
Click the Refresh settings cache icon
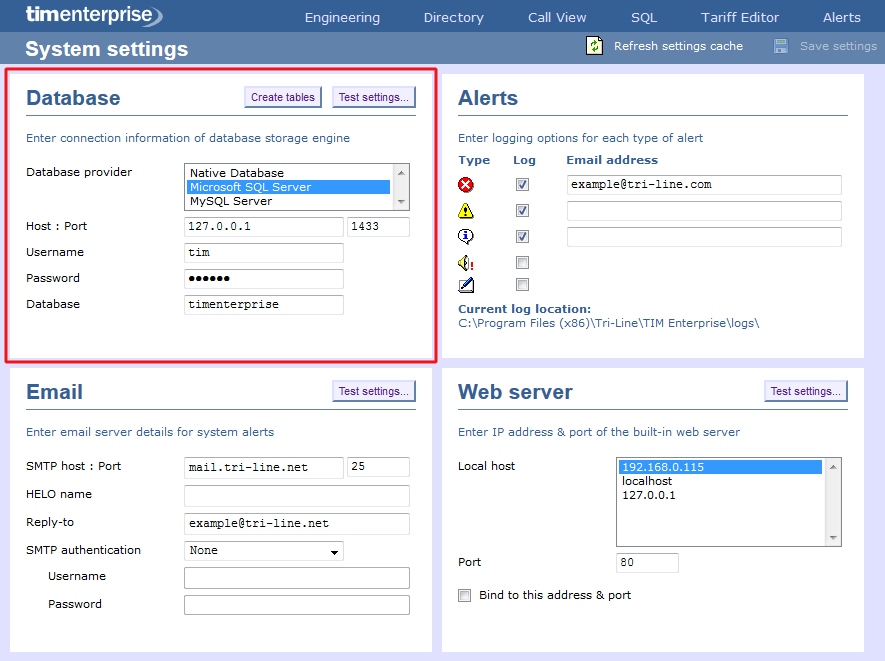(594, 46)
